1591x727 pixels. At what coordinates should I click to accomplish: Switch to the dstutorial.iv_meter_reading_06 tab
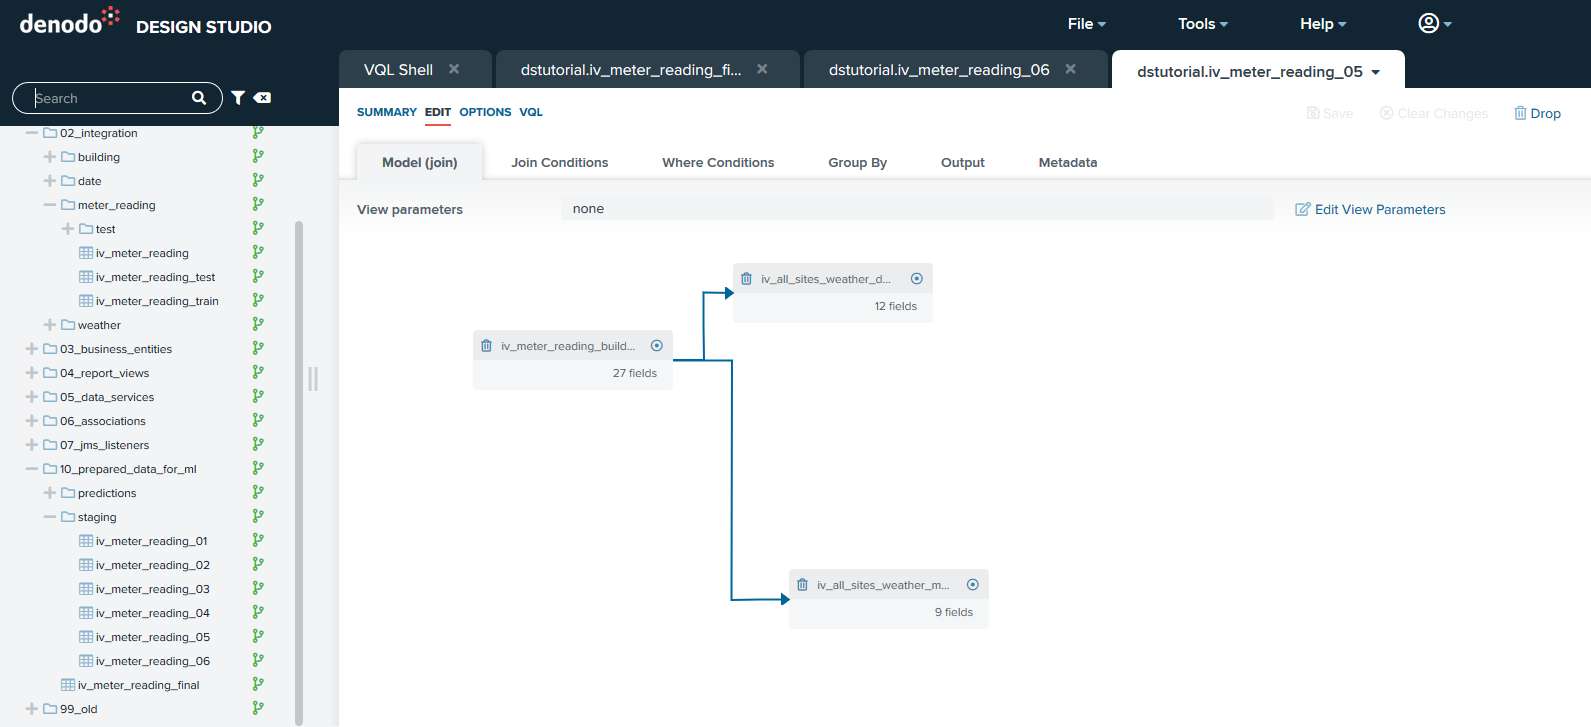[939, 69]
